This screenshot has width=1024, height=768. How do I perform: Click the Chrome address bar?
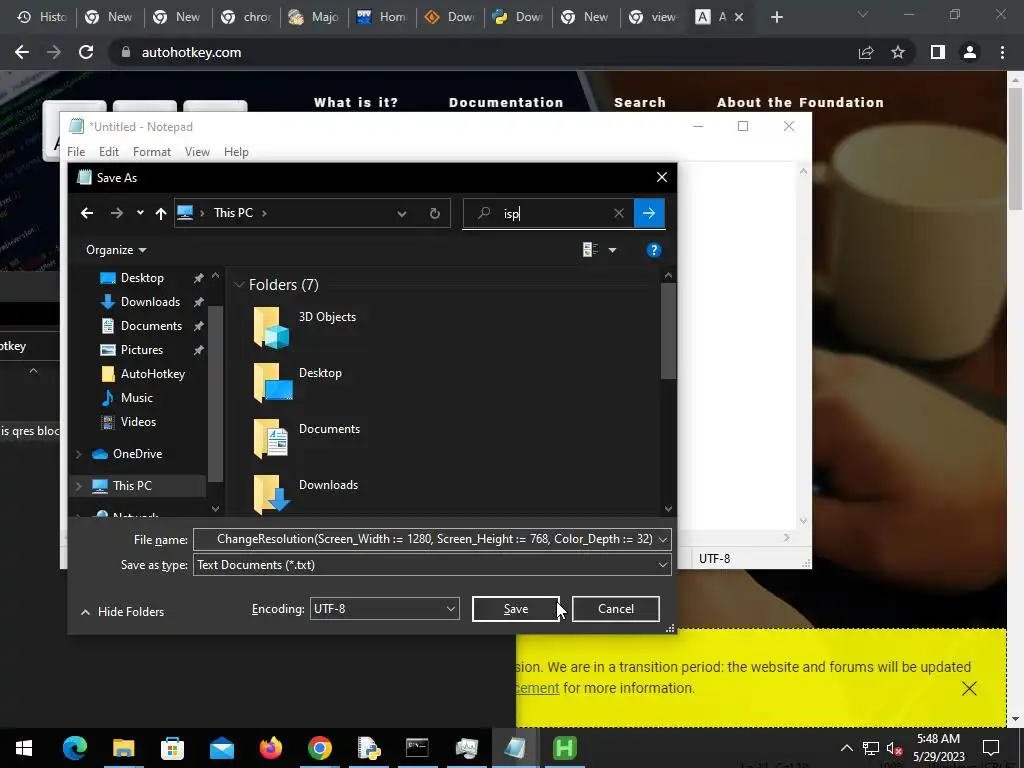(x=483, y=52)
